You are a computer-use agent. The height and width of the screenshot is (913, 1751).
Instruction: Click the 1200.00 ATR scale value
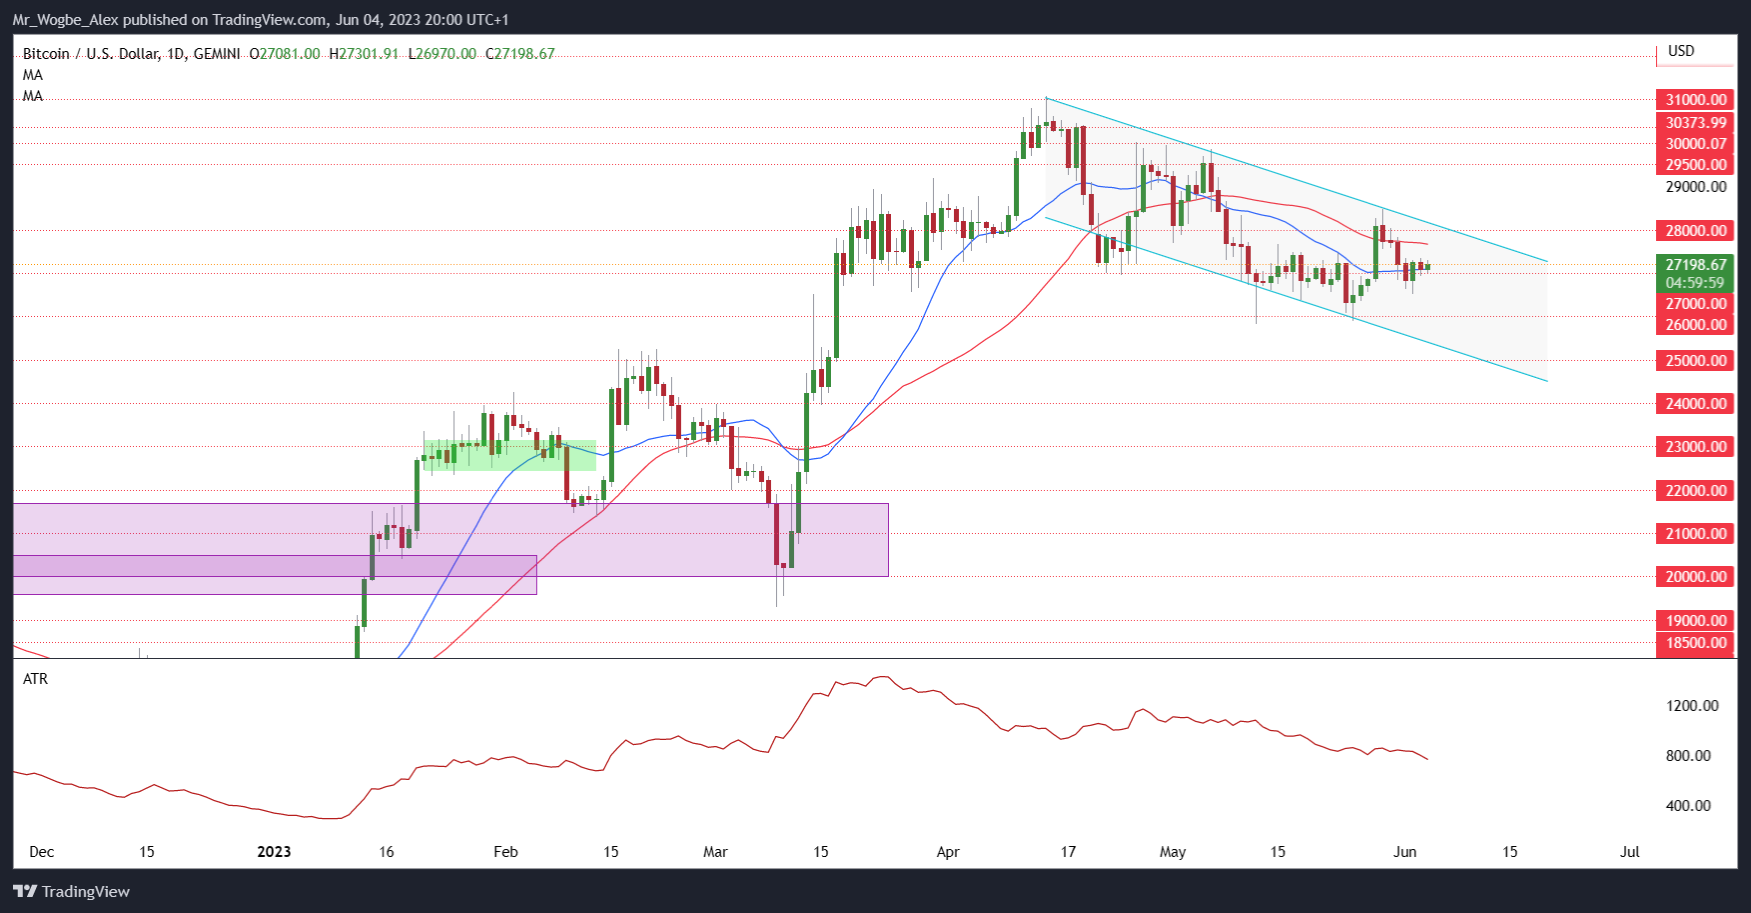point(1691,706)
